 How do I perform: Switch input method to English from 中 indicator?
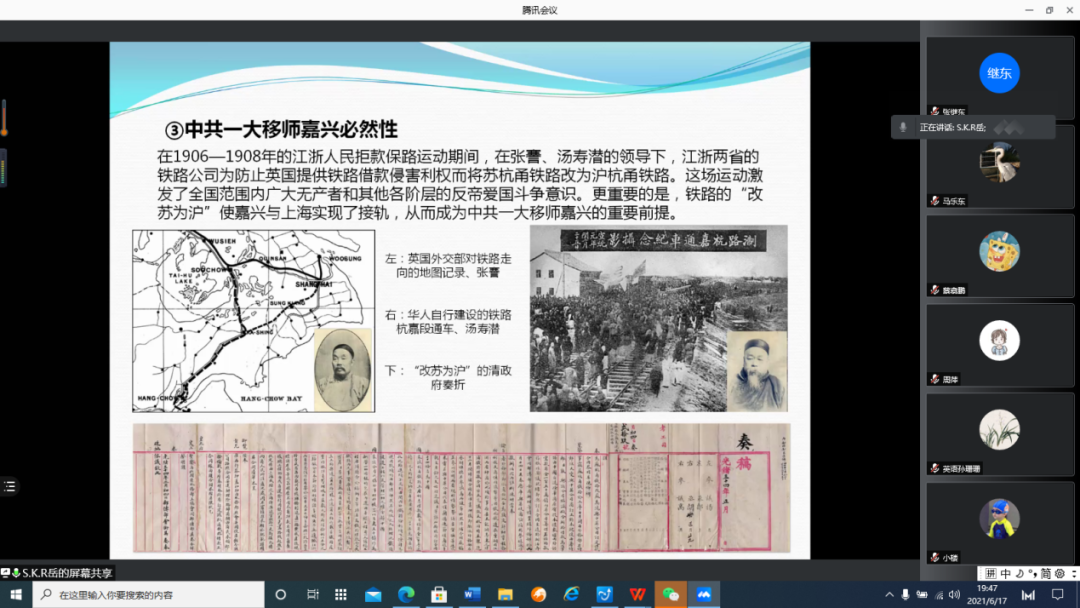coord(1004,573)
